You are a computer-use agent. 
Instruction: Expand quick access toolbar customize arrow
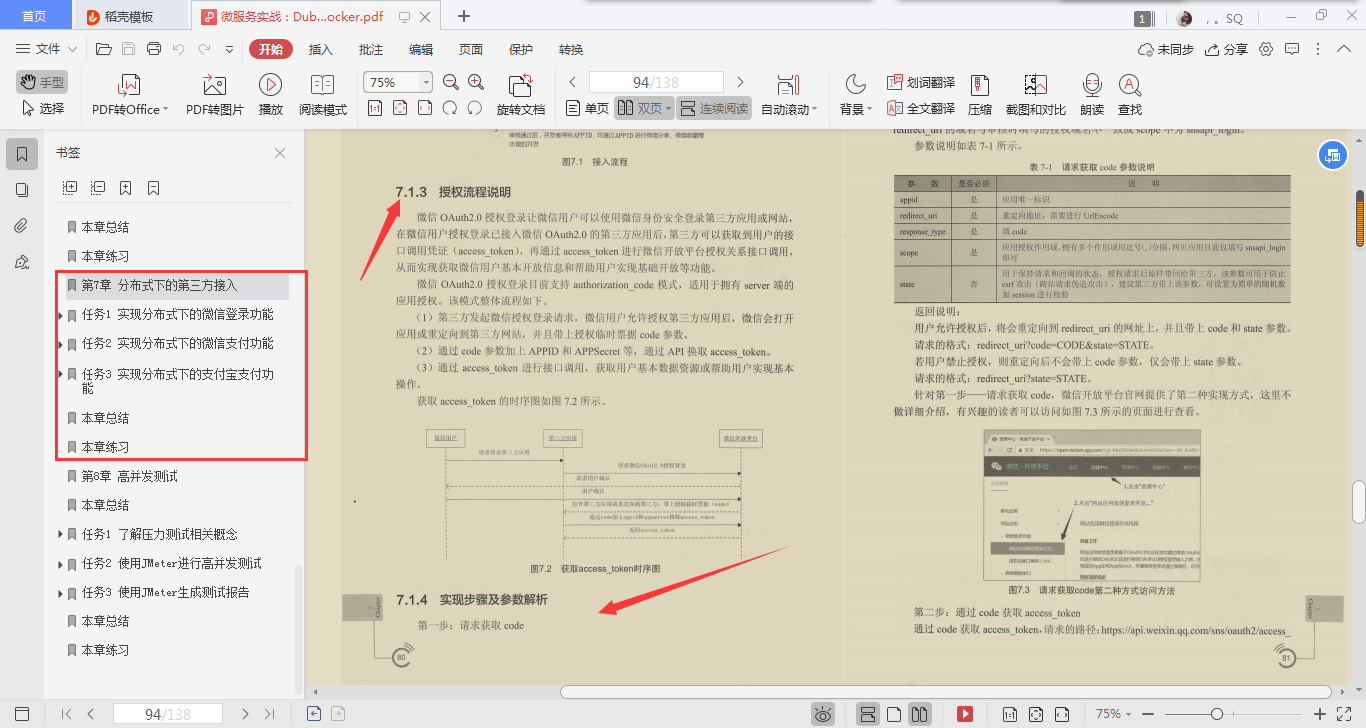[230, 49]
